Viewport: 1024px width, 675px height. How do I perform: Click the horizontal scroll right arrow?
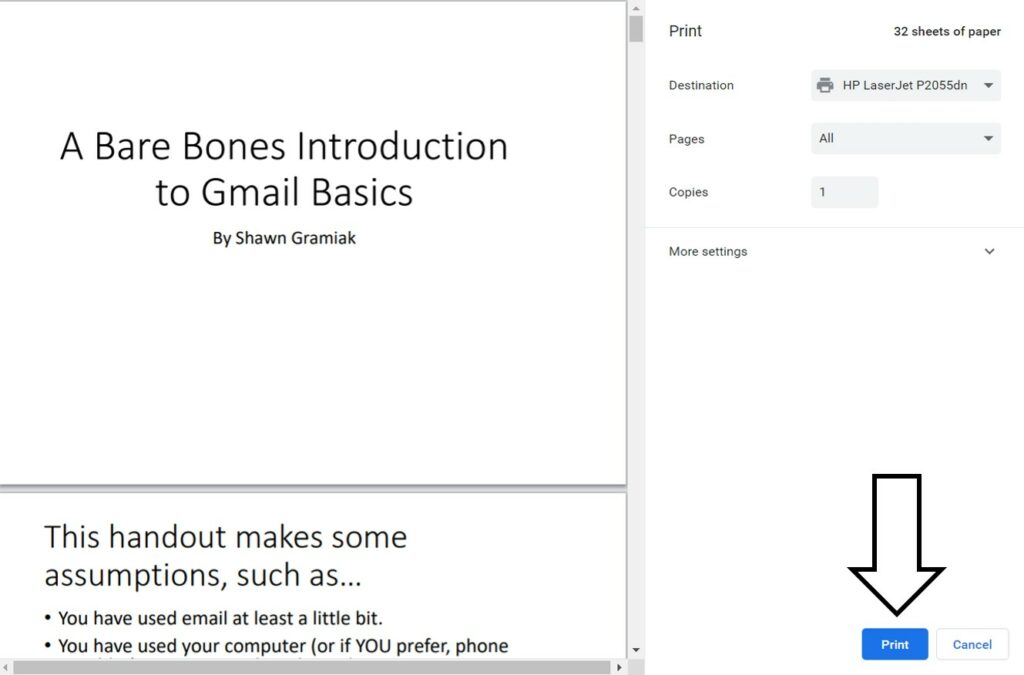pos(619,667)
